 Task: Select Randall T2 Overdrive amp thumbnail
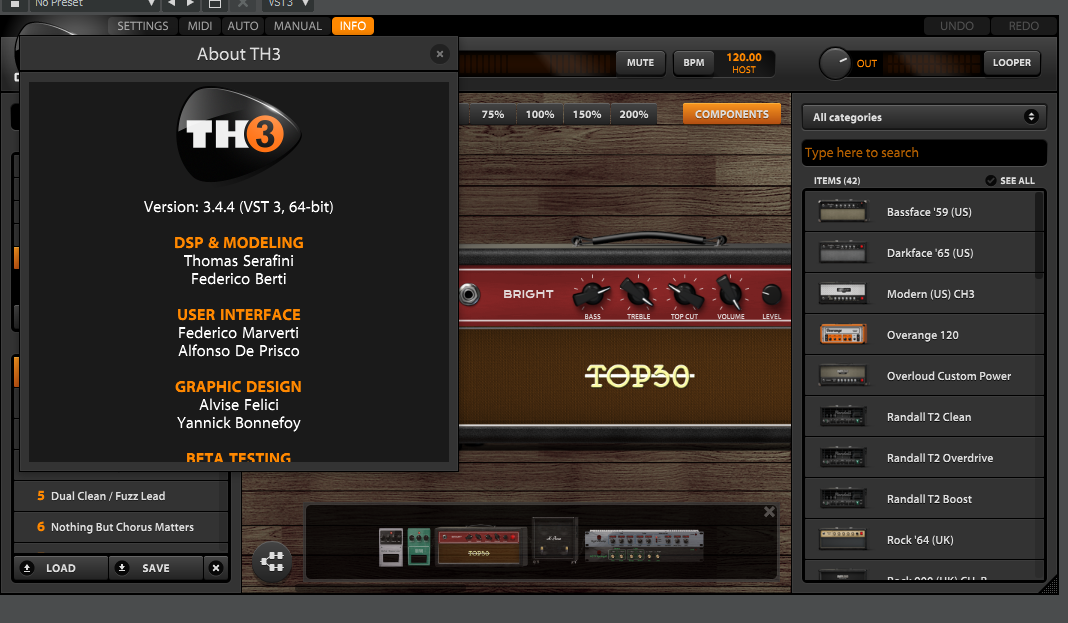coord(843,458)
